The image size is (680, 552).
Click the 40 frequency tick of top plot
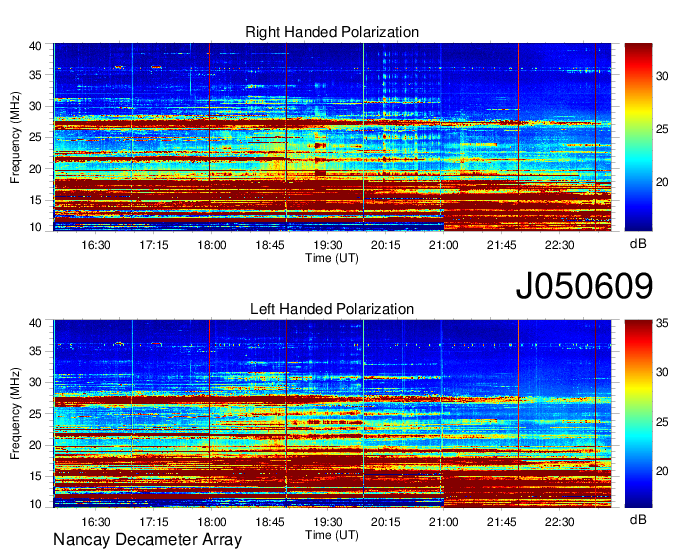point(35,46)
